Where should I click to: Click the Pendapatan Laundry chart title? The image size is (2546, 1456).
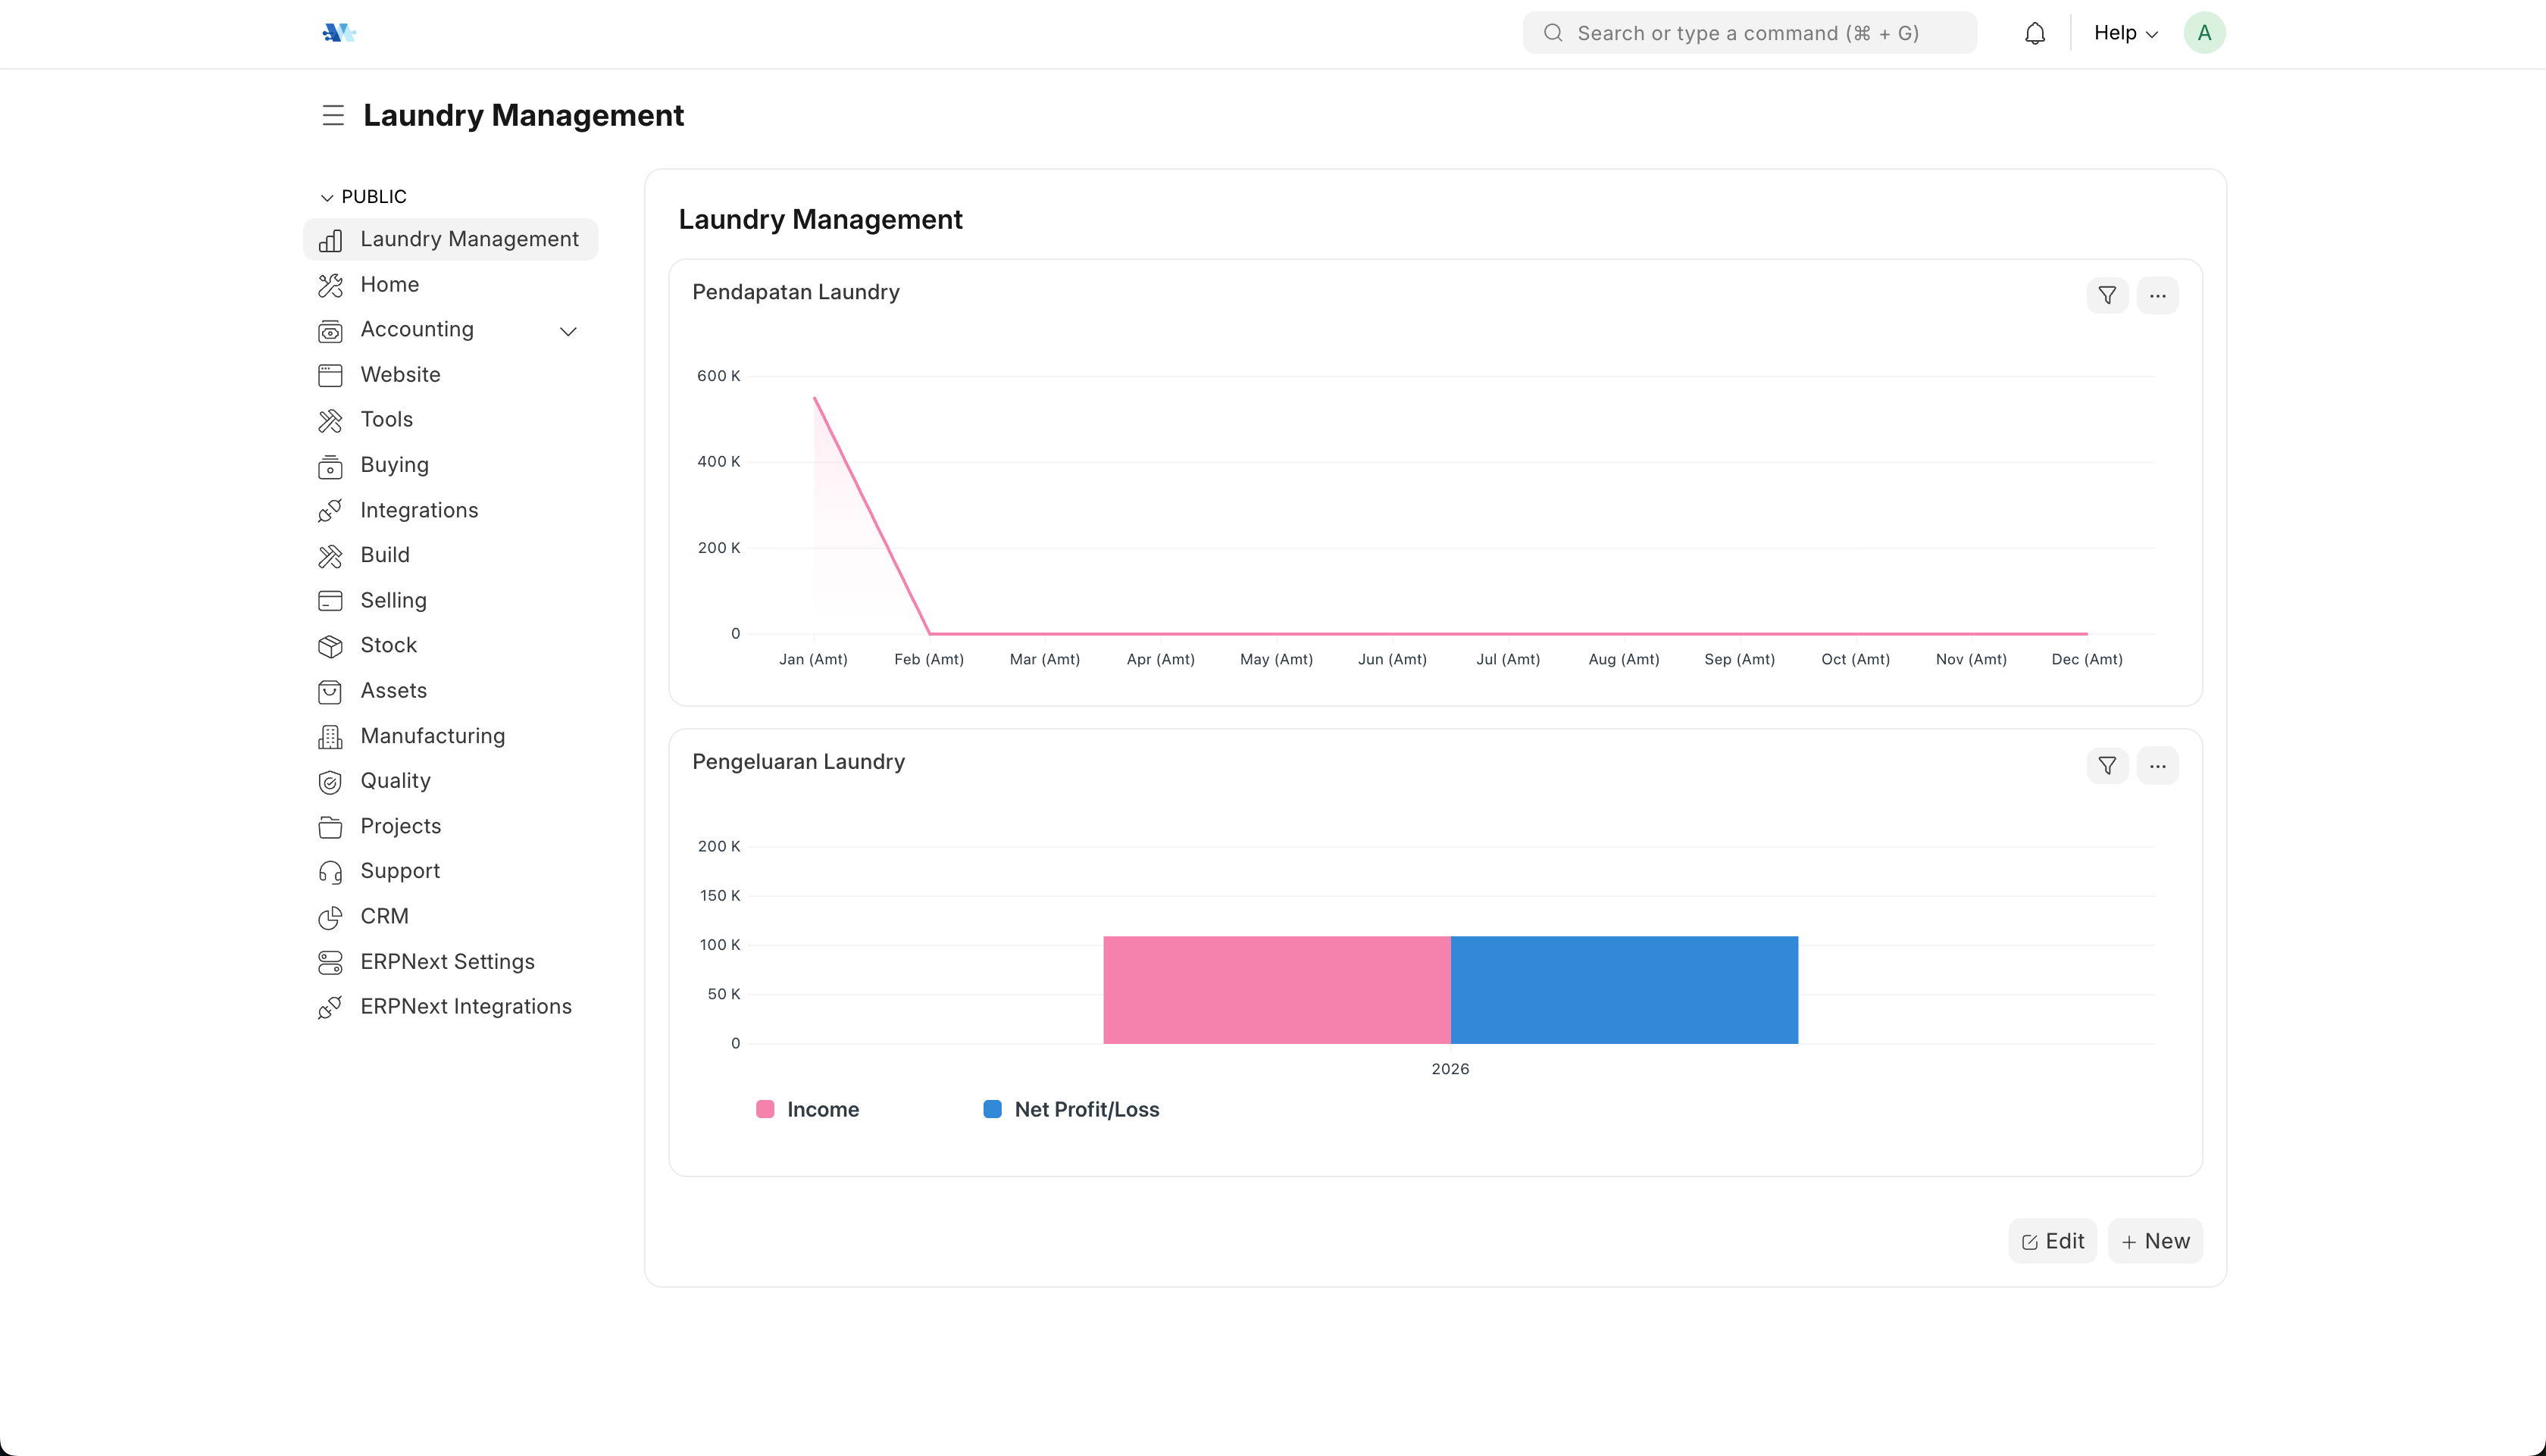point(796,292)
